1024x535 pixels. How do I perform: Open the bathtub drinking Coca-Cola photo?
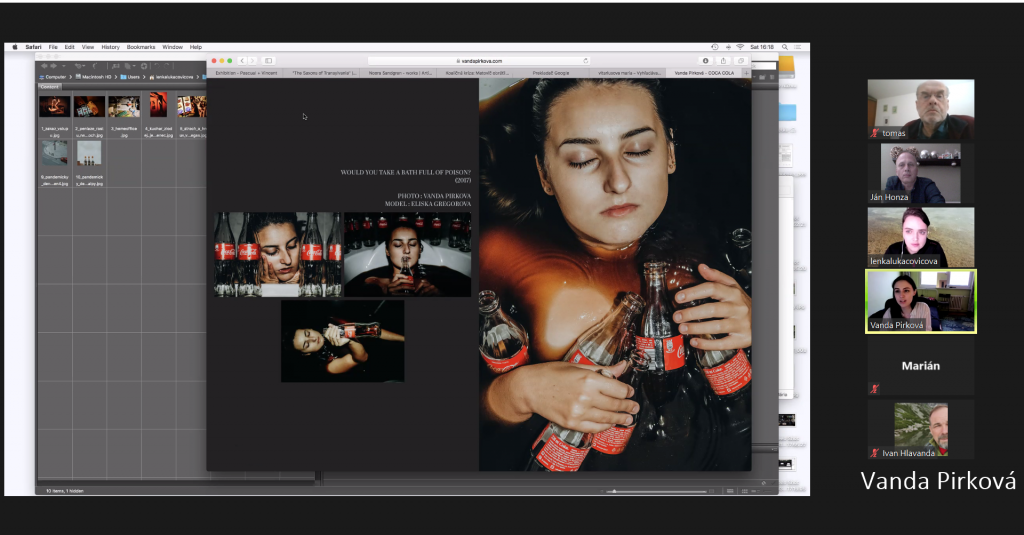click(x=408, y=255)
